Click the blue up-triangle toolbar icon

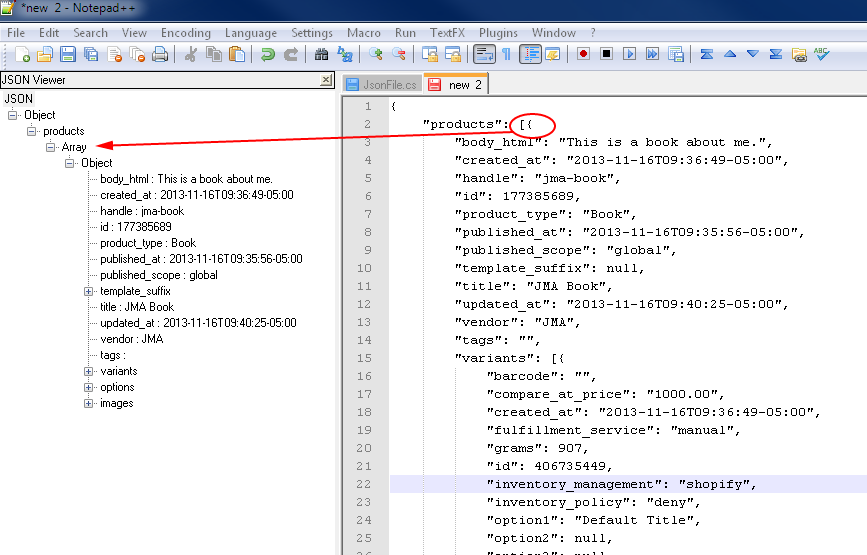pos(730,54)
